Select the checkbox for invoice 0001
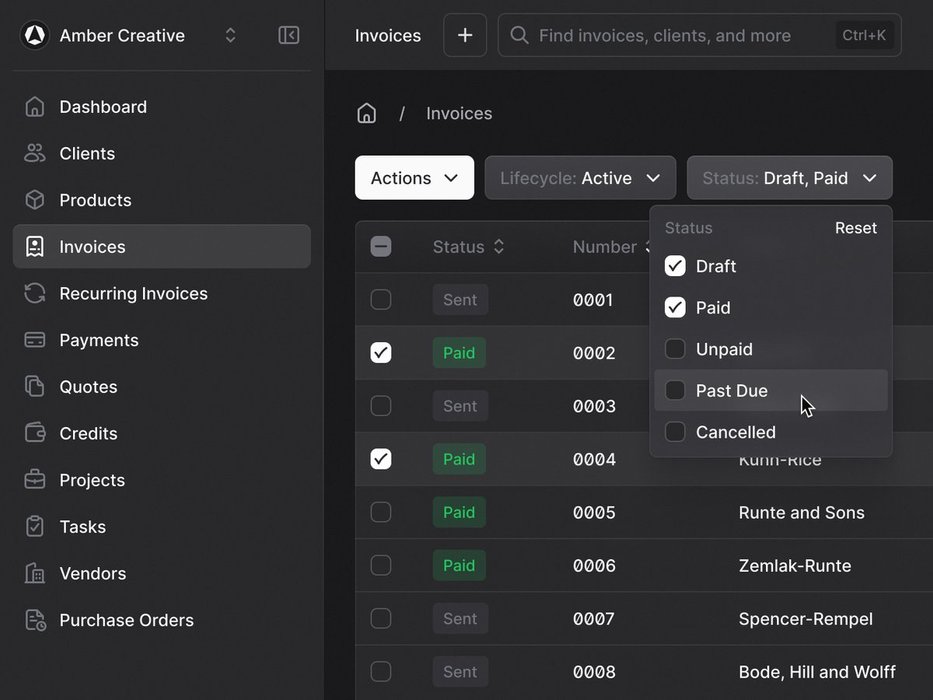This screenshot has height=700, width=933. point(381,299)
